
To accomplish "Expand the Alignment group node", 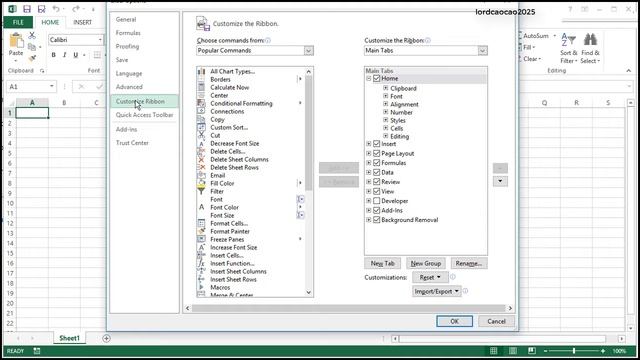I will (385, 104).
